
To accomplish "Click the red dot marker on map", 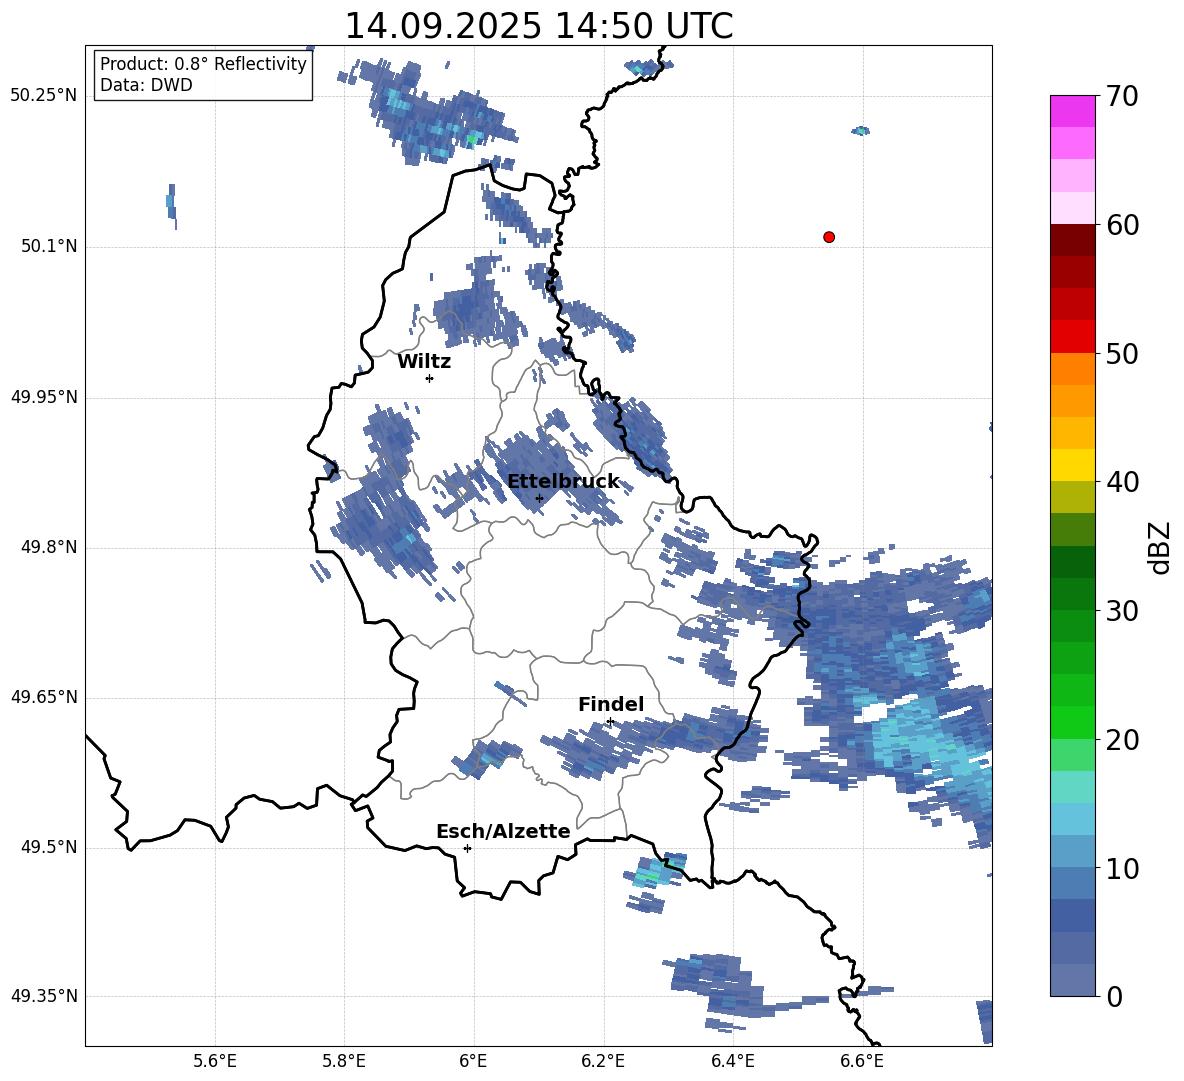I will click(x=828, y=237).
